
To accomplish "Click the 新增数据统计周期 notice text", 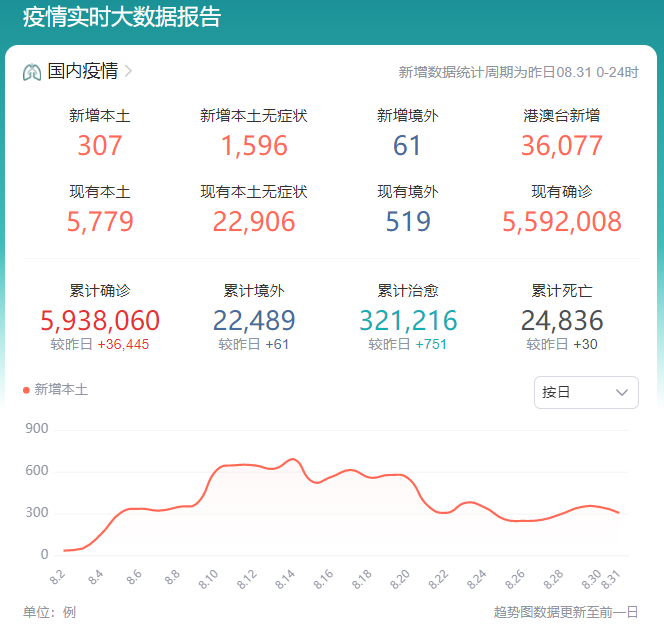I will tap(518, 72).
